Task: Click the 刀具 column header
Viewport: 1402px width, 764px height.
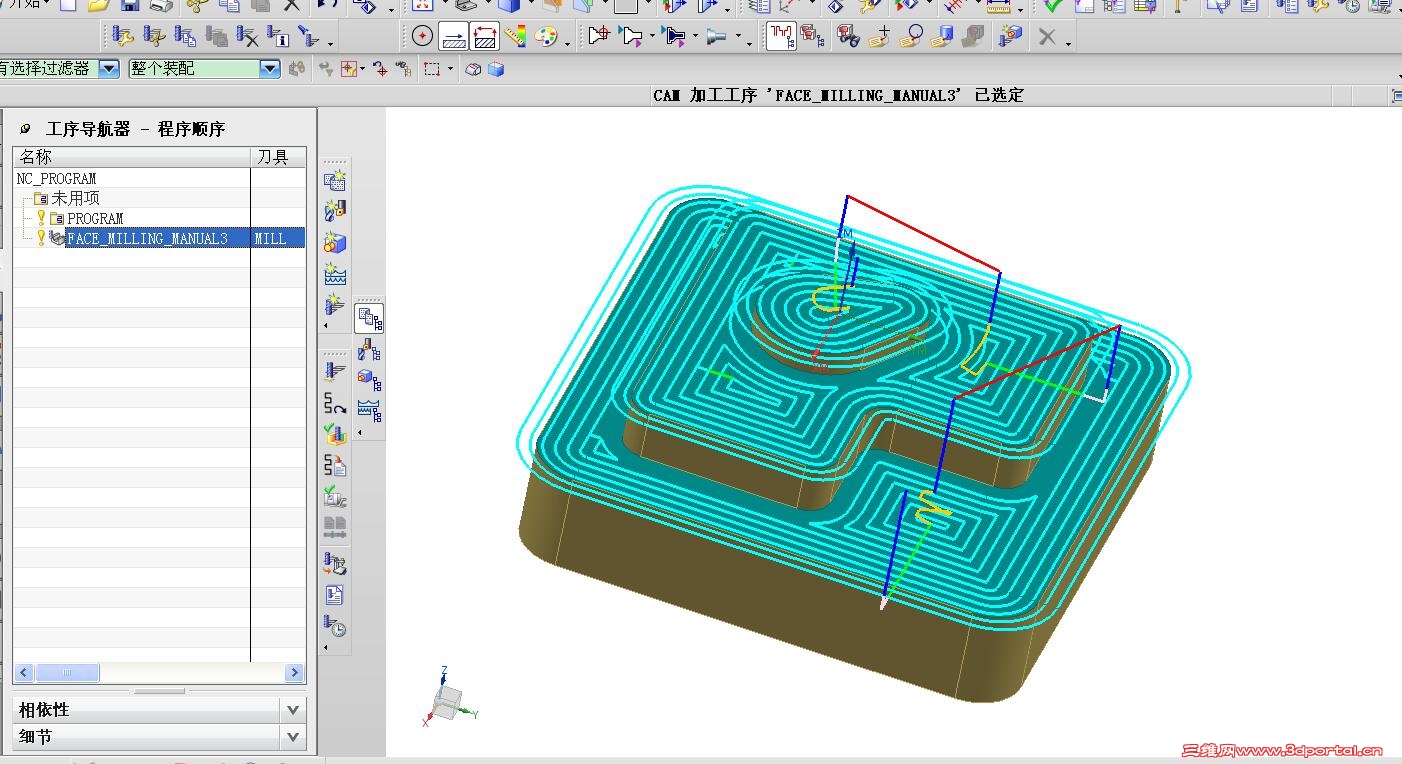Action: 278,157
